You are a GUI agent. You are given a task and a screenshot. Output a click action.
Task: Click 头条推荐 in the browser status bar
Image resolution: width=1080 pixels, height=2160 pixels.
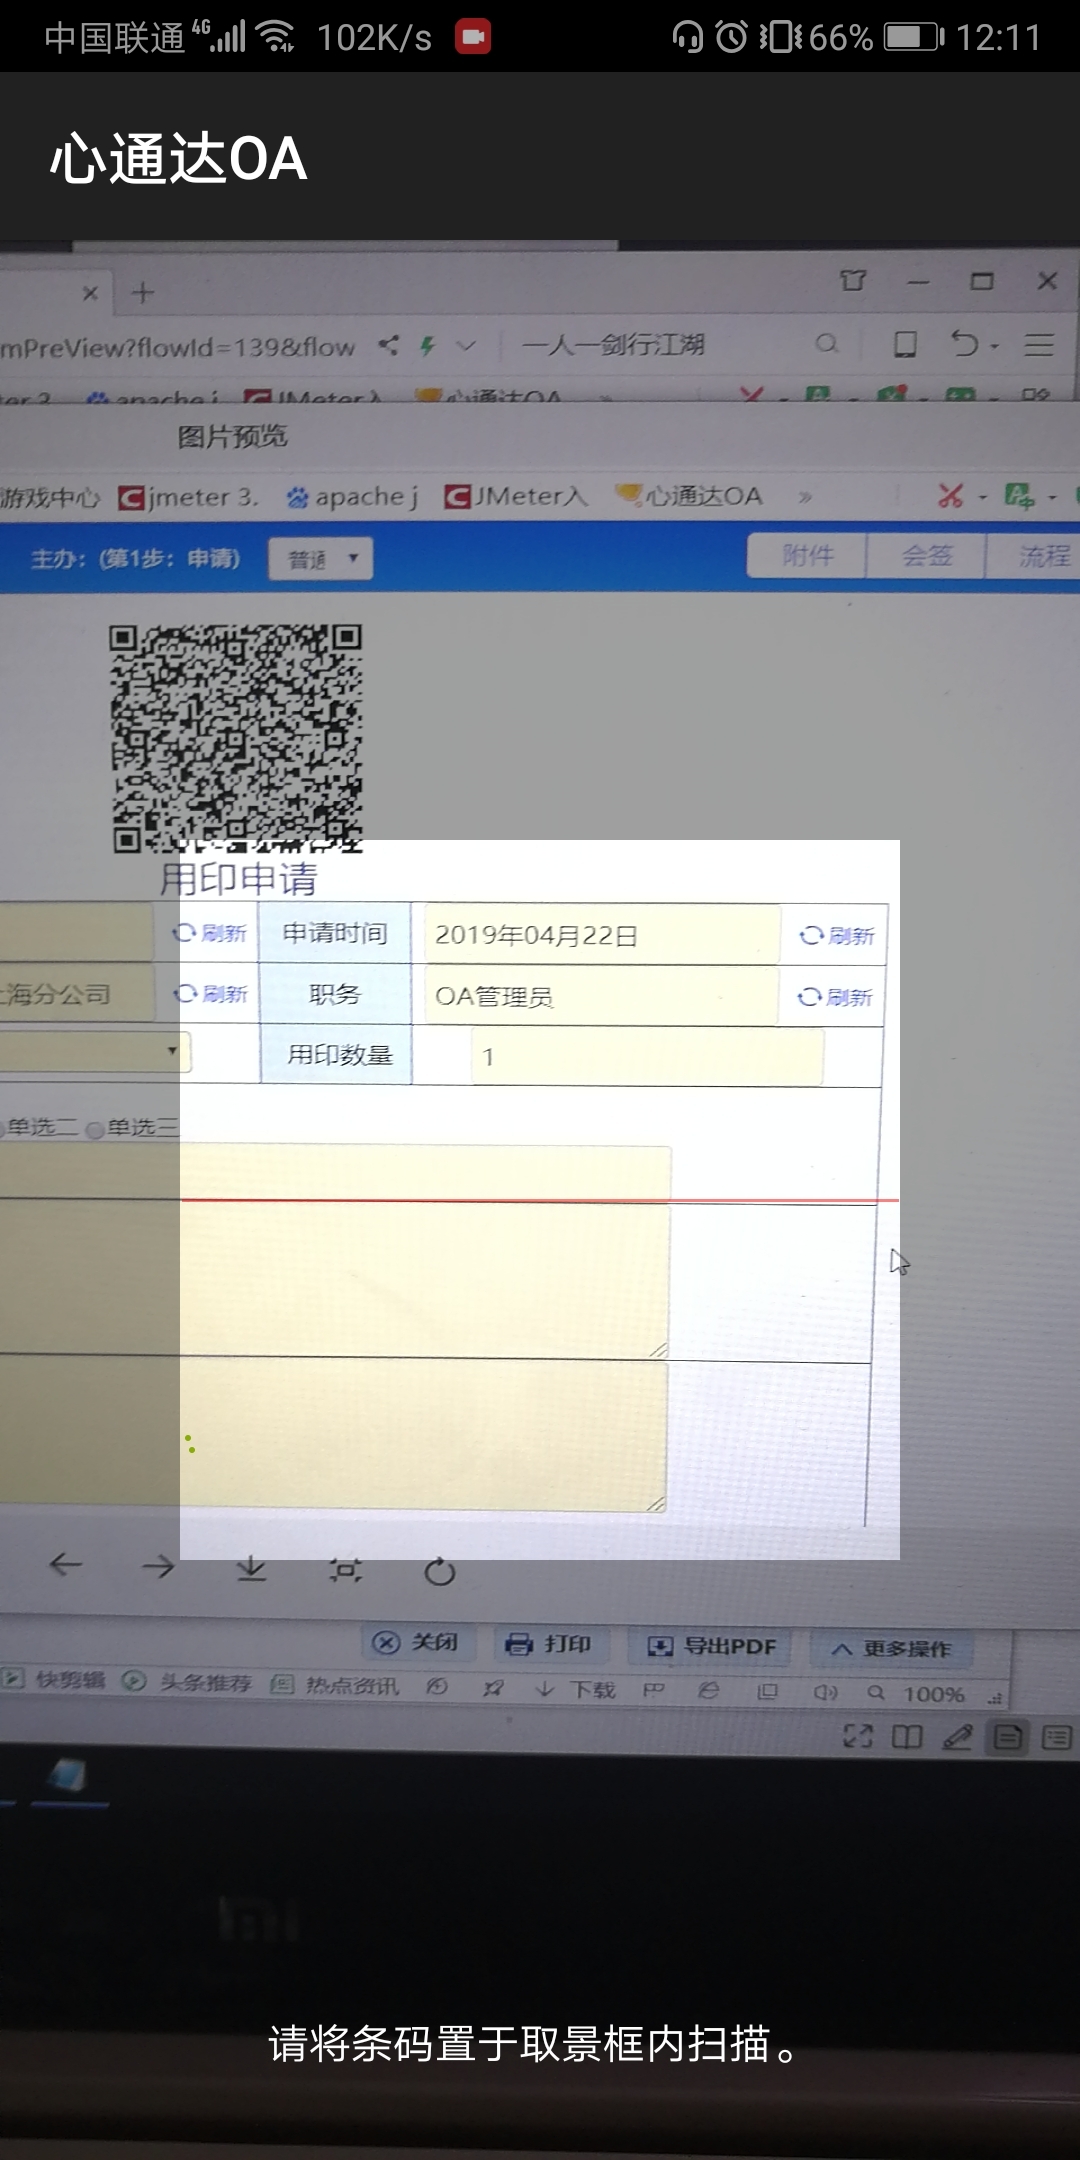point(188,1682)
